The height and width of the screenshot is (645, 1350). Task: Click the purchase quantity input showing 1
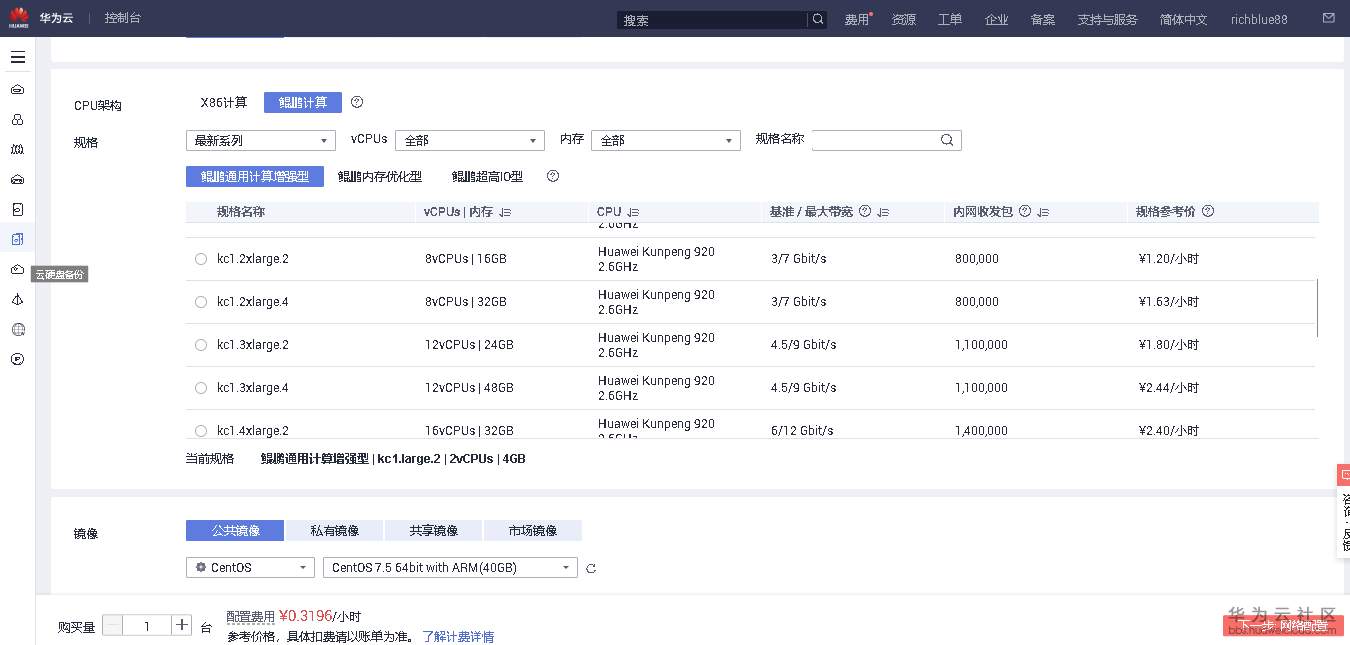[x=147, y=626]
